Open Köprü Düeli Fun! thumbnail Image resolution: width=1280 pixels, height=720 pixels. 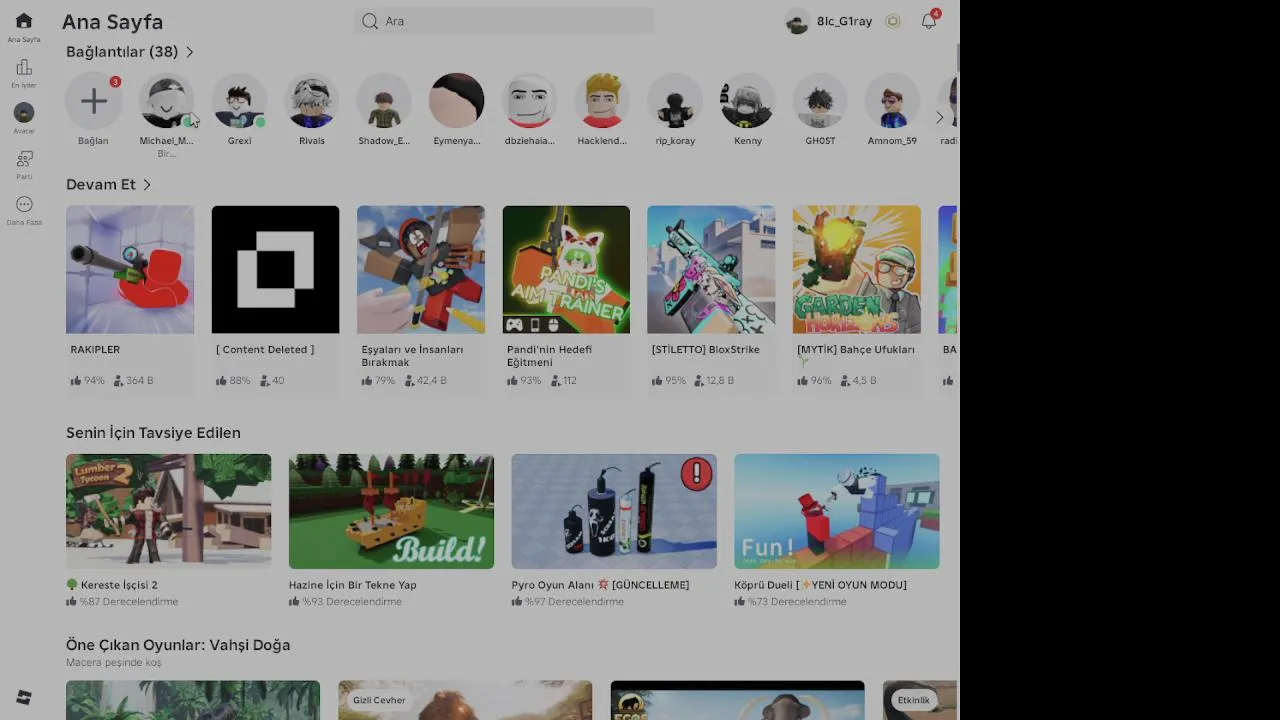tap(837, 511)
